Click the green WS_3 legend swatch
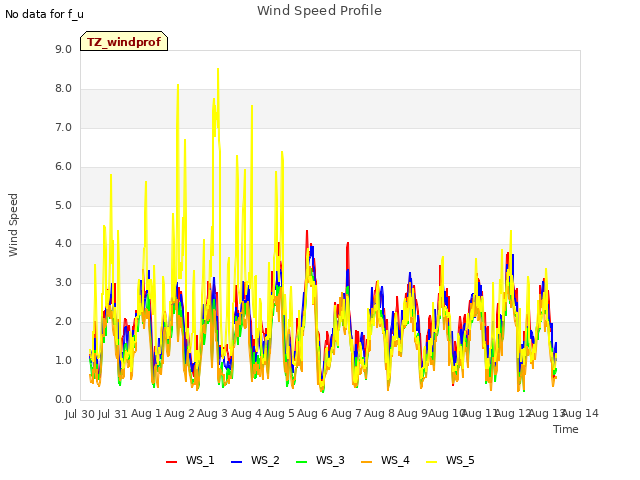This screenshot has height=480, width=640. (x=302, y=462)
